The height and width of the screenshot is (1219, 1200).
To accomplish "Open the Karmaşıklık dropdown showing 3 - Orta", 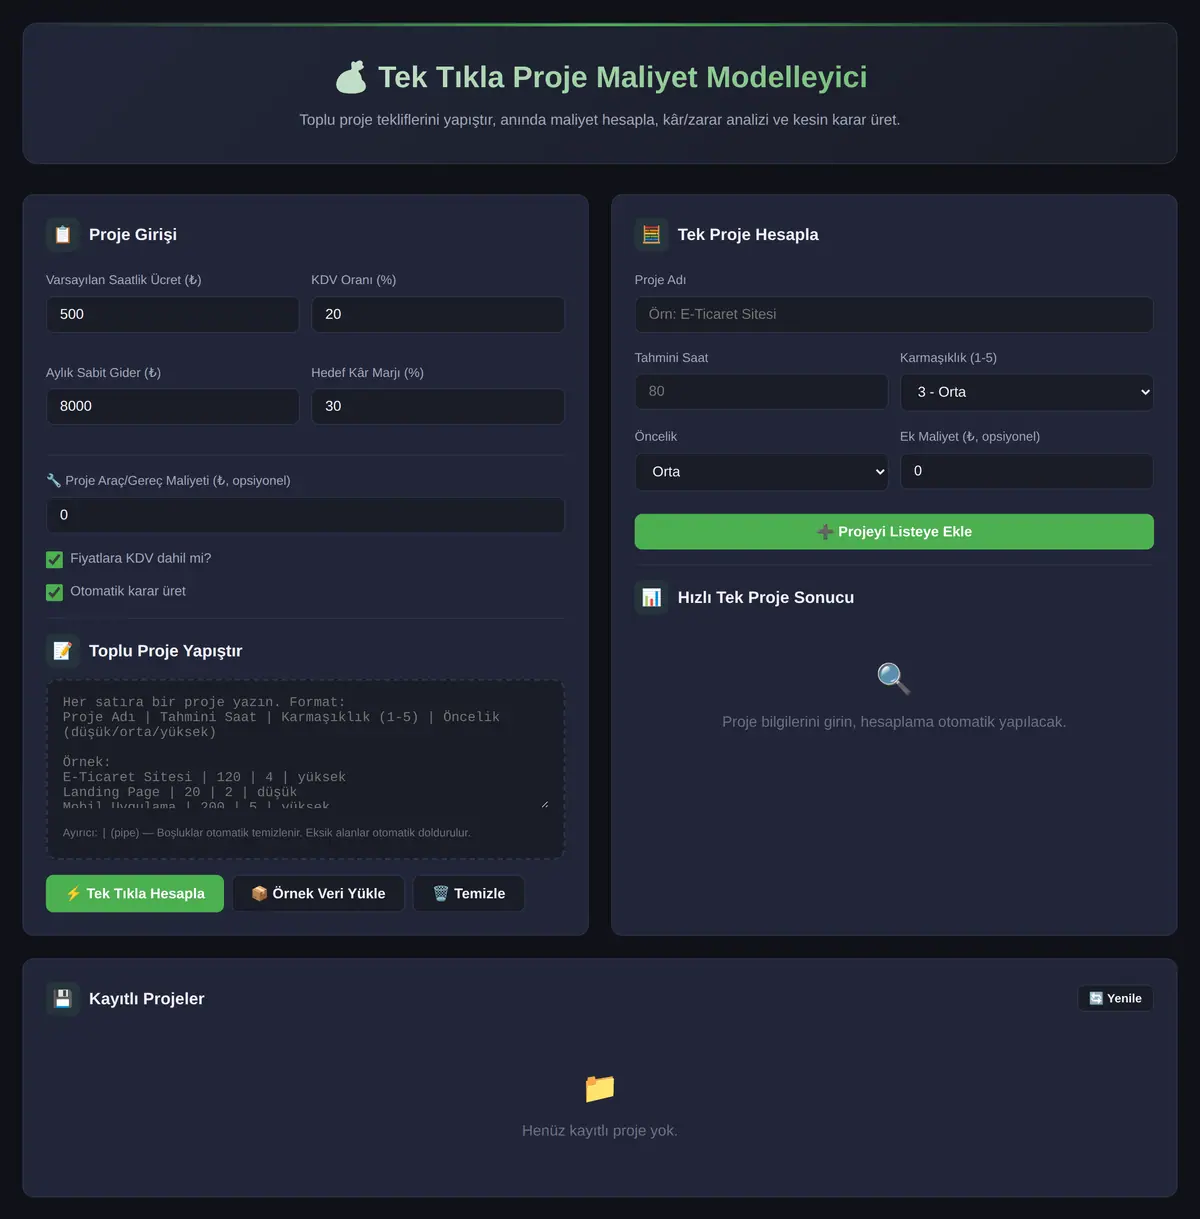I will [1027, 392].
